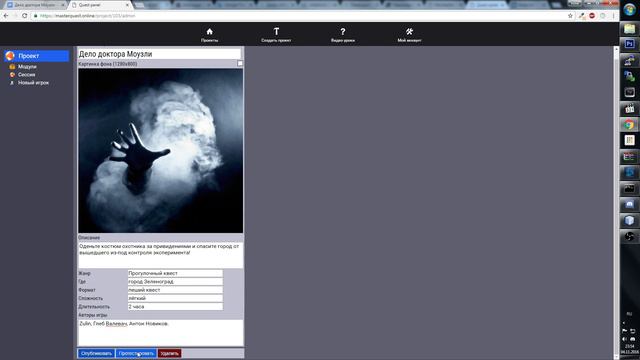The height and width of the screenshot is (360, 640).
Task: Edit the Длительность field 2 часа
Action: [x=175, y=307]
